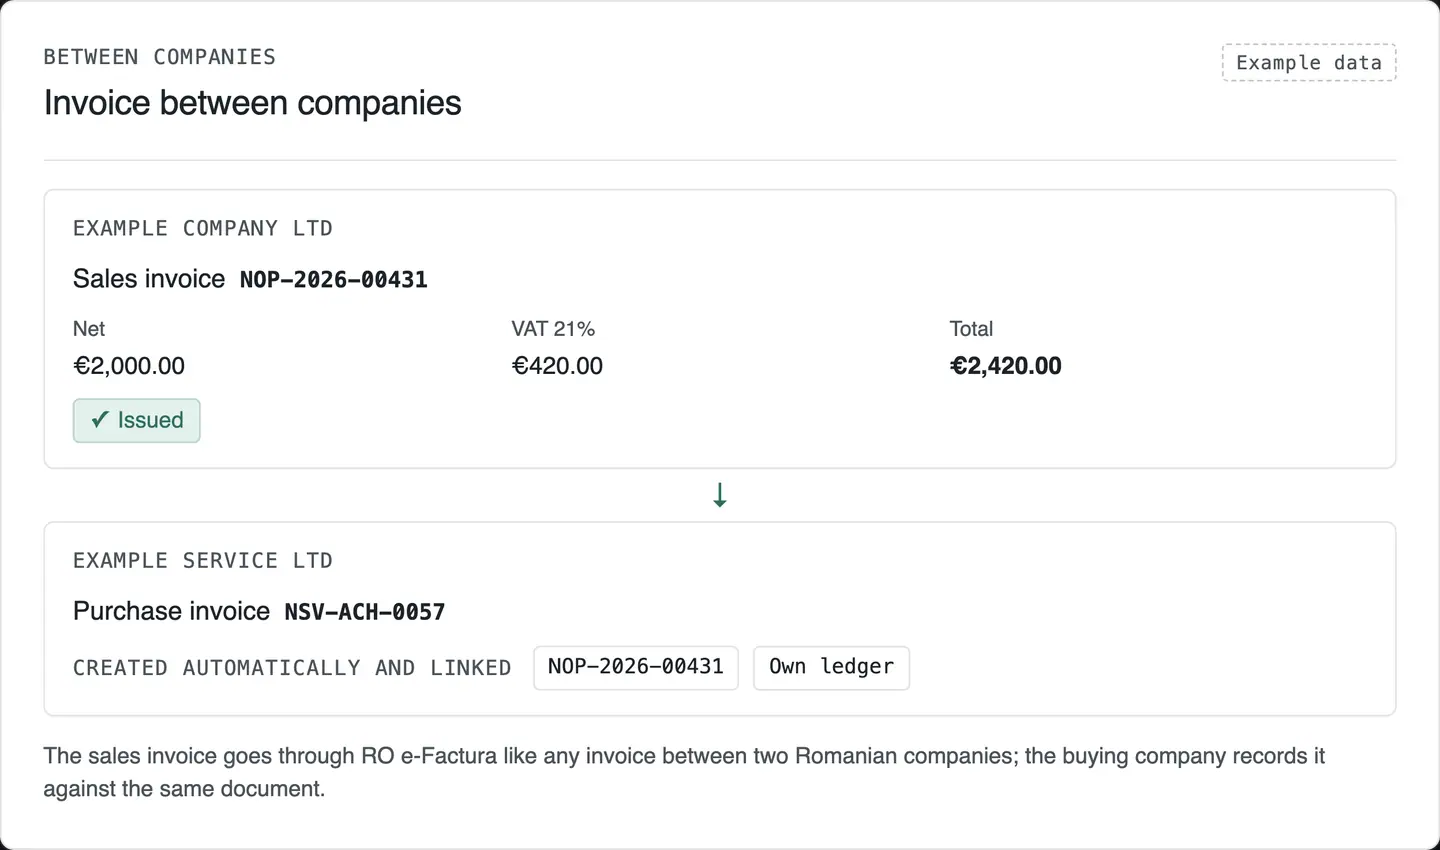Click the Total amount €2,420.00
Viewport: 1440px width, 850px height.
point(1005,366)
